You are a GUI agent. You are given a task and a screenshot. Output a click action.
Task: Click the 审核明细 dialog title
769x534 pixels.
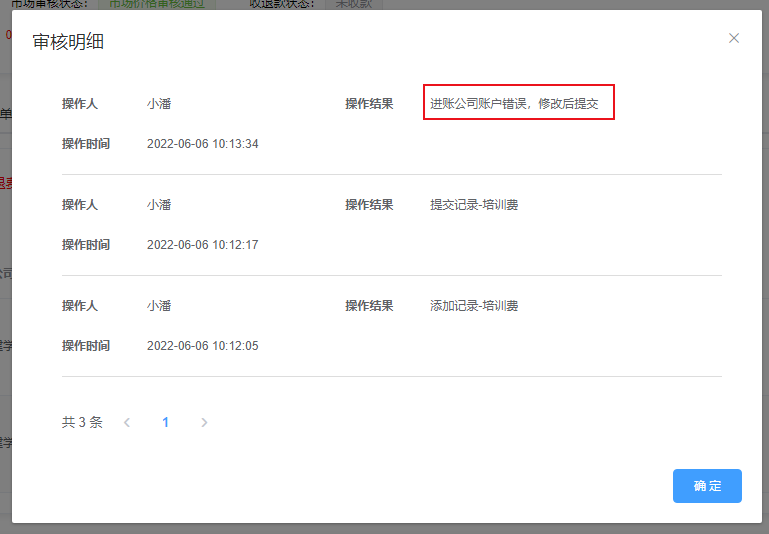pyautogui.click(x=68, y=41)
